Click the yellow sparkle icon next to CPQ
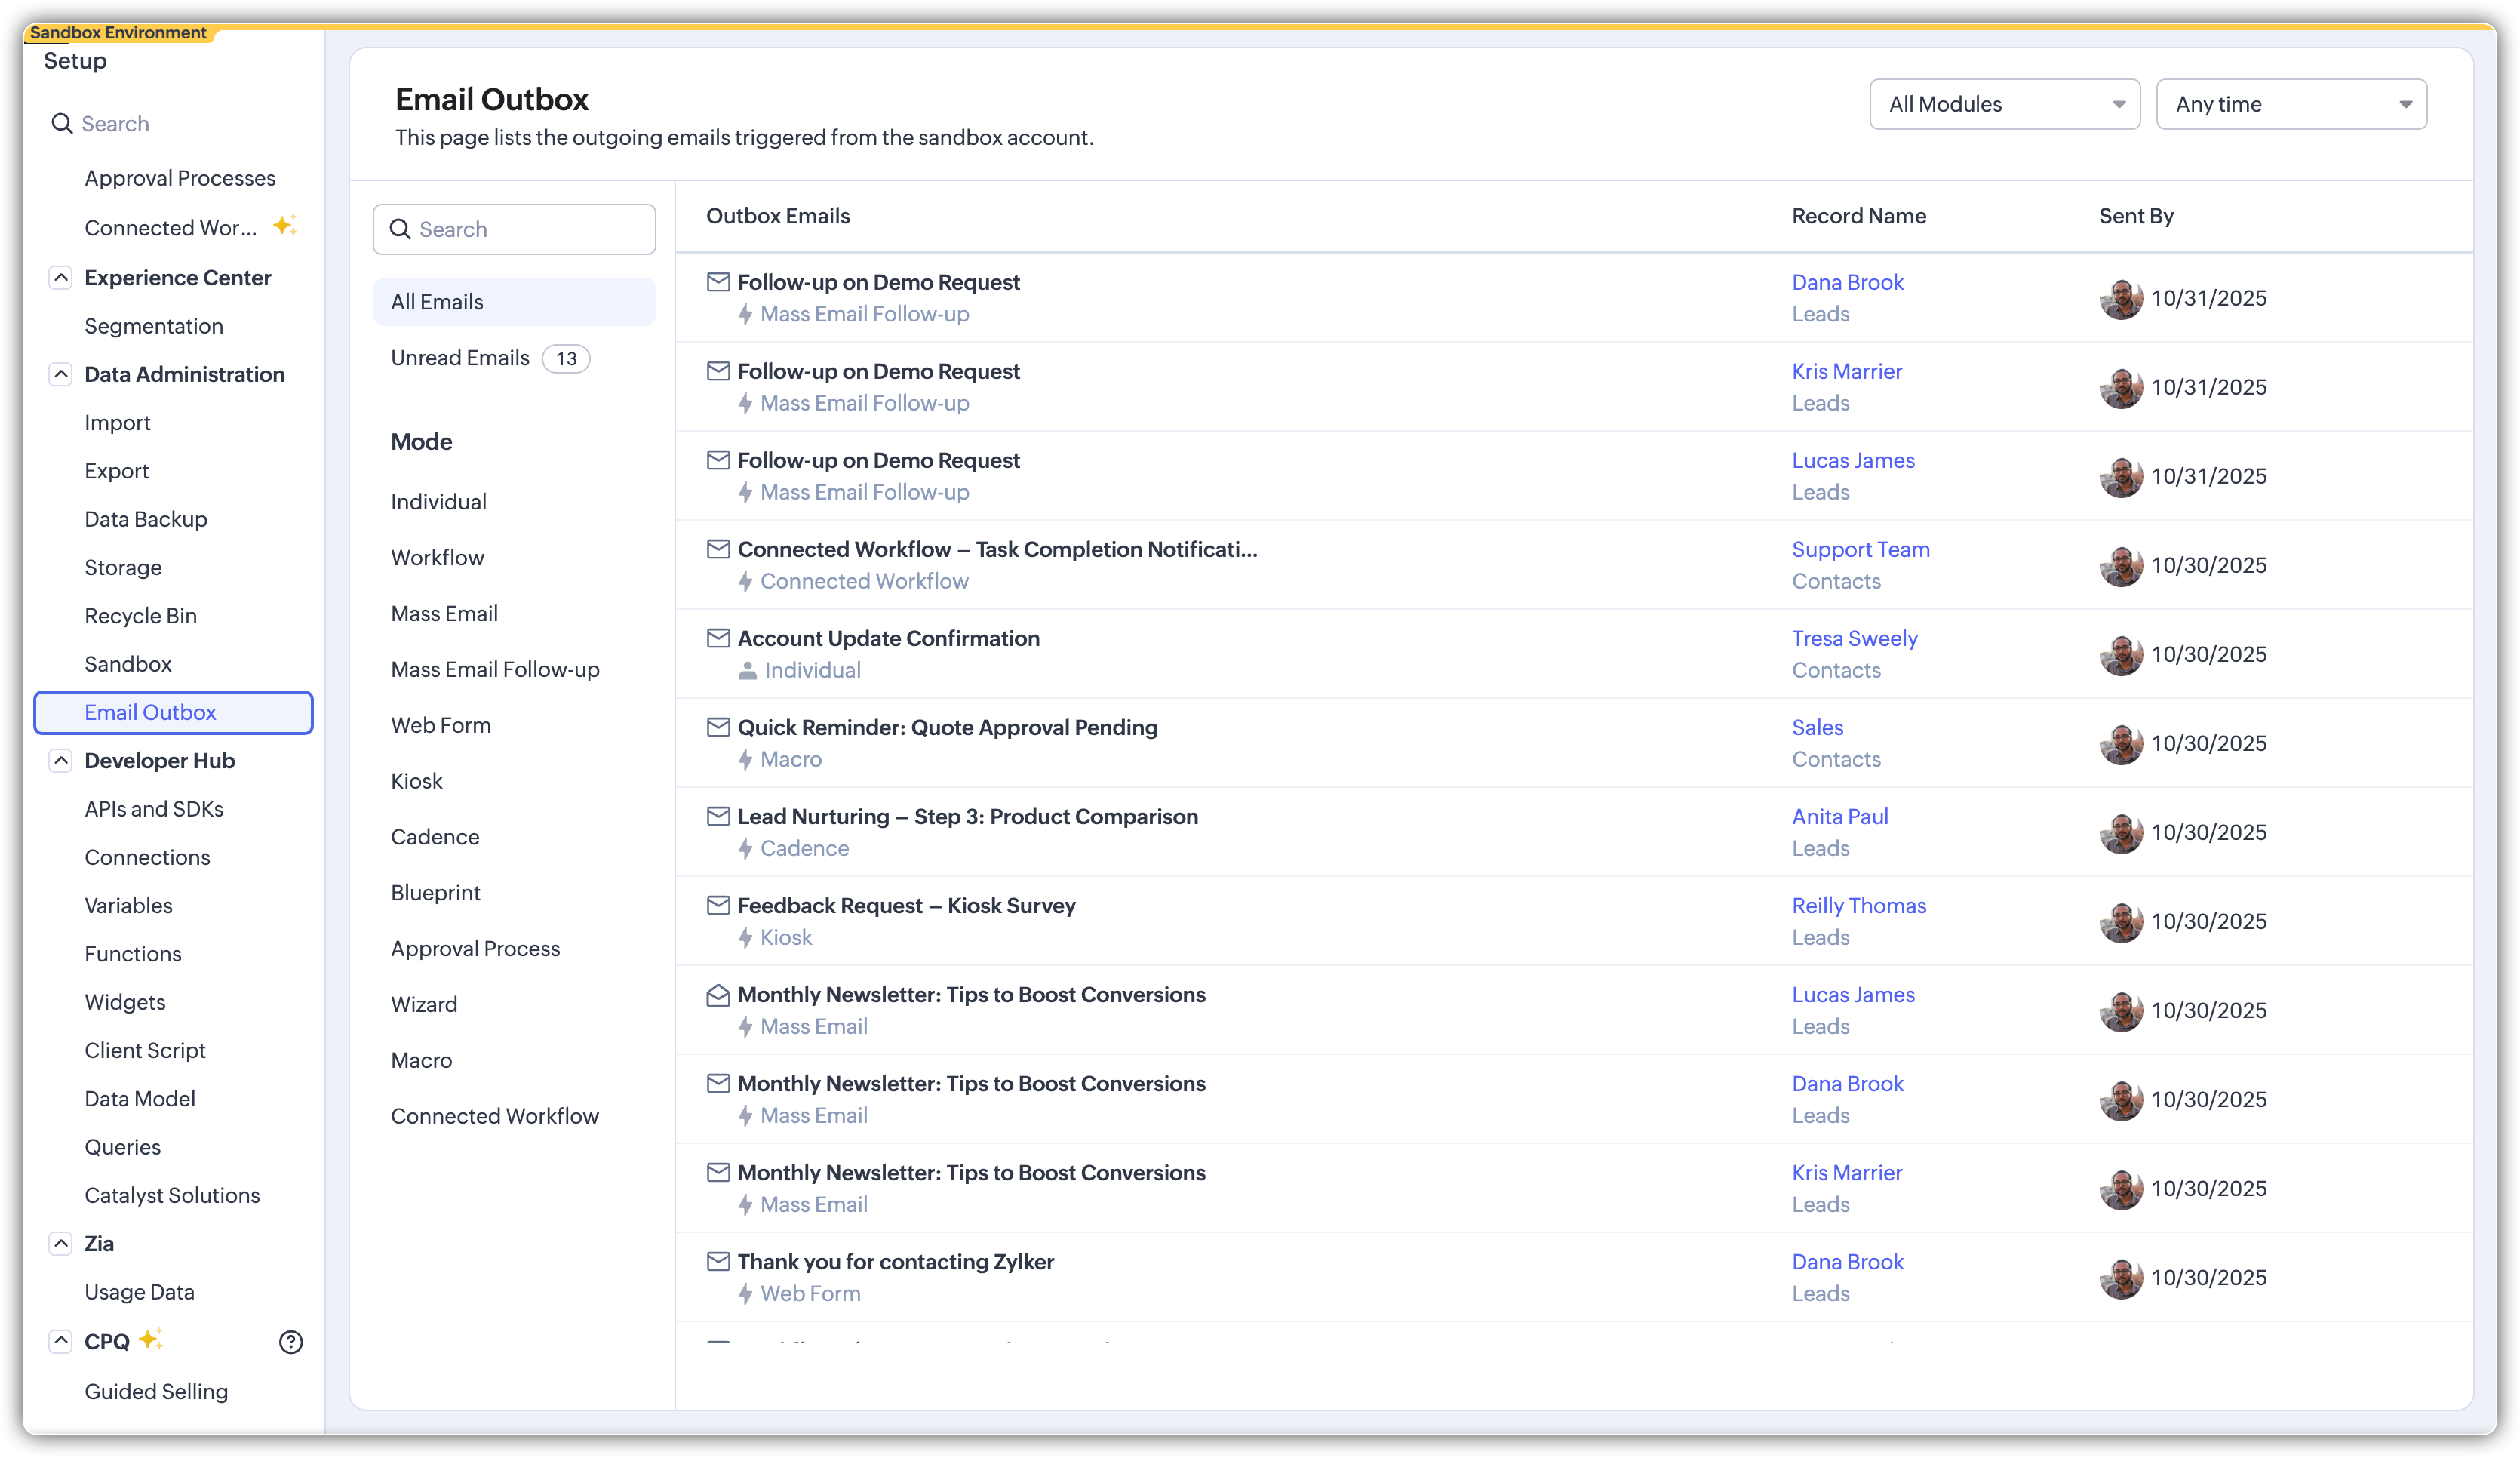Screen dimensions: 2520x1458 click(x=150, y=1340)
